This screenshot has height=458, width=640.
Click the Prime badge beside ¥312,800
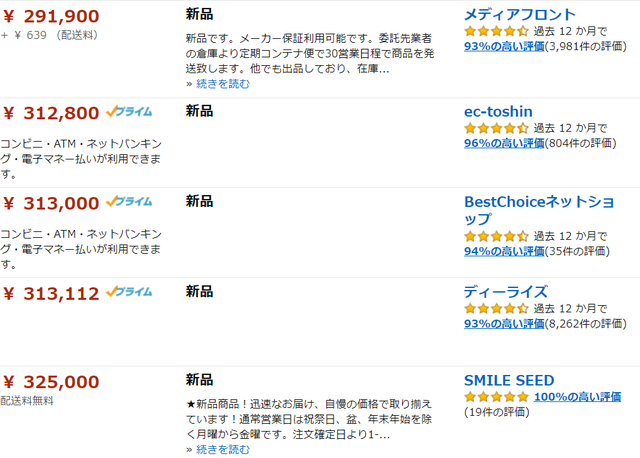pos(129,111)
